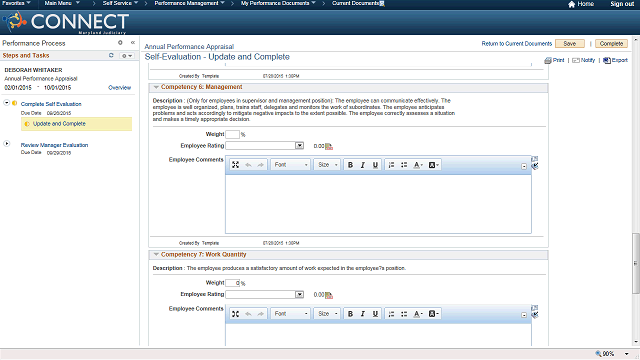The image size is (640, 360).
Task: Redo in the Competency 6 comments editor
Action: (x=260, y=165)
